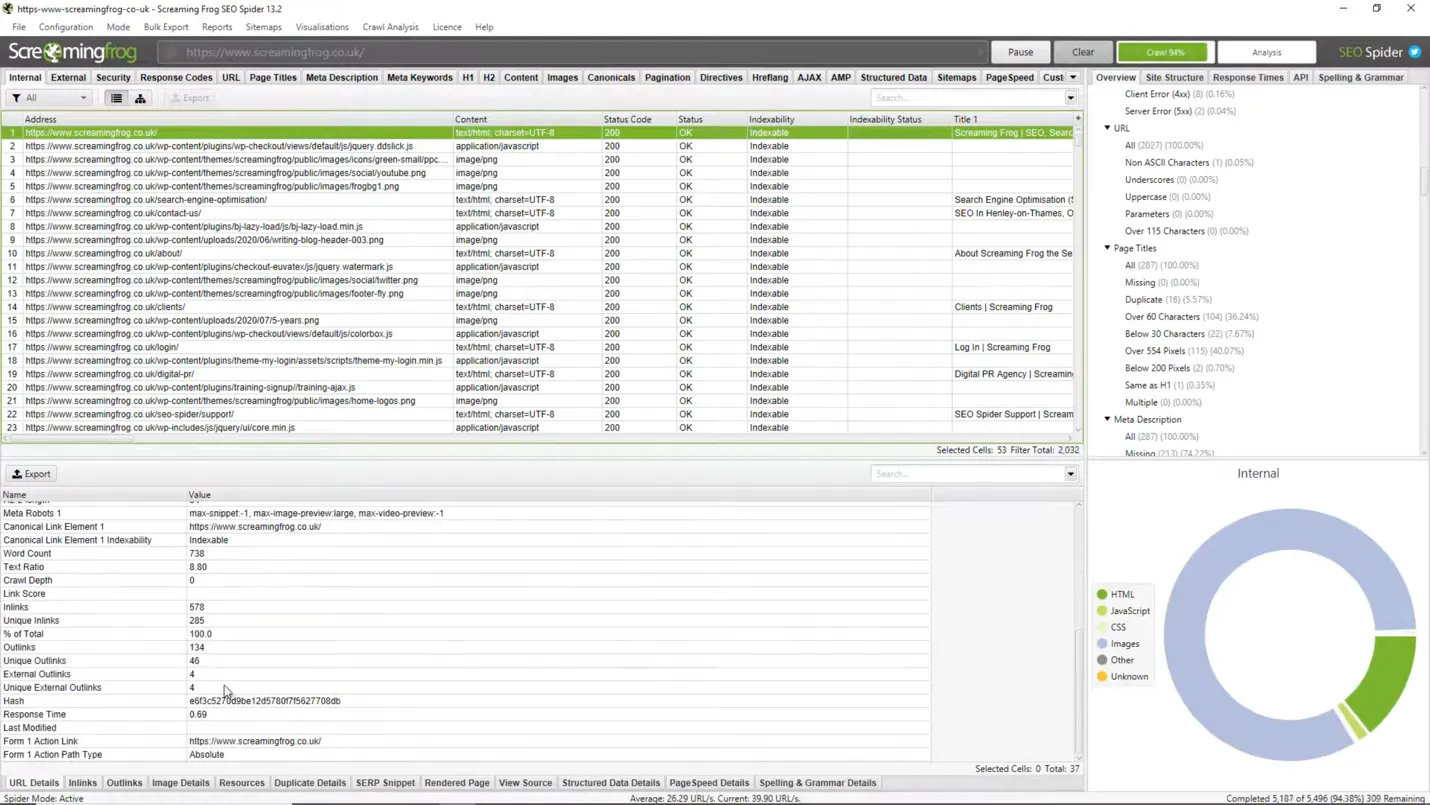The height and width of the screenshot is (805, 1430).
Task: Click the plus icon to add table columns
Action: 1077,119
